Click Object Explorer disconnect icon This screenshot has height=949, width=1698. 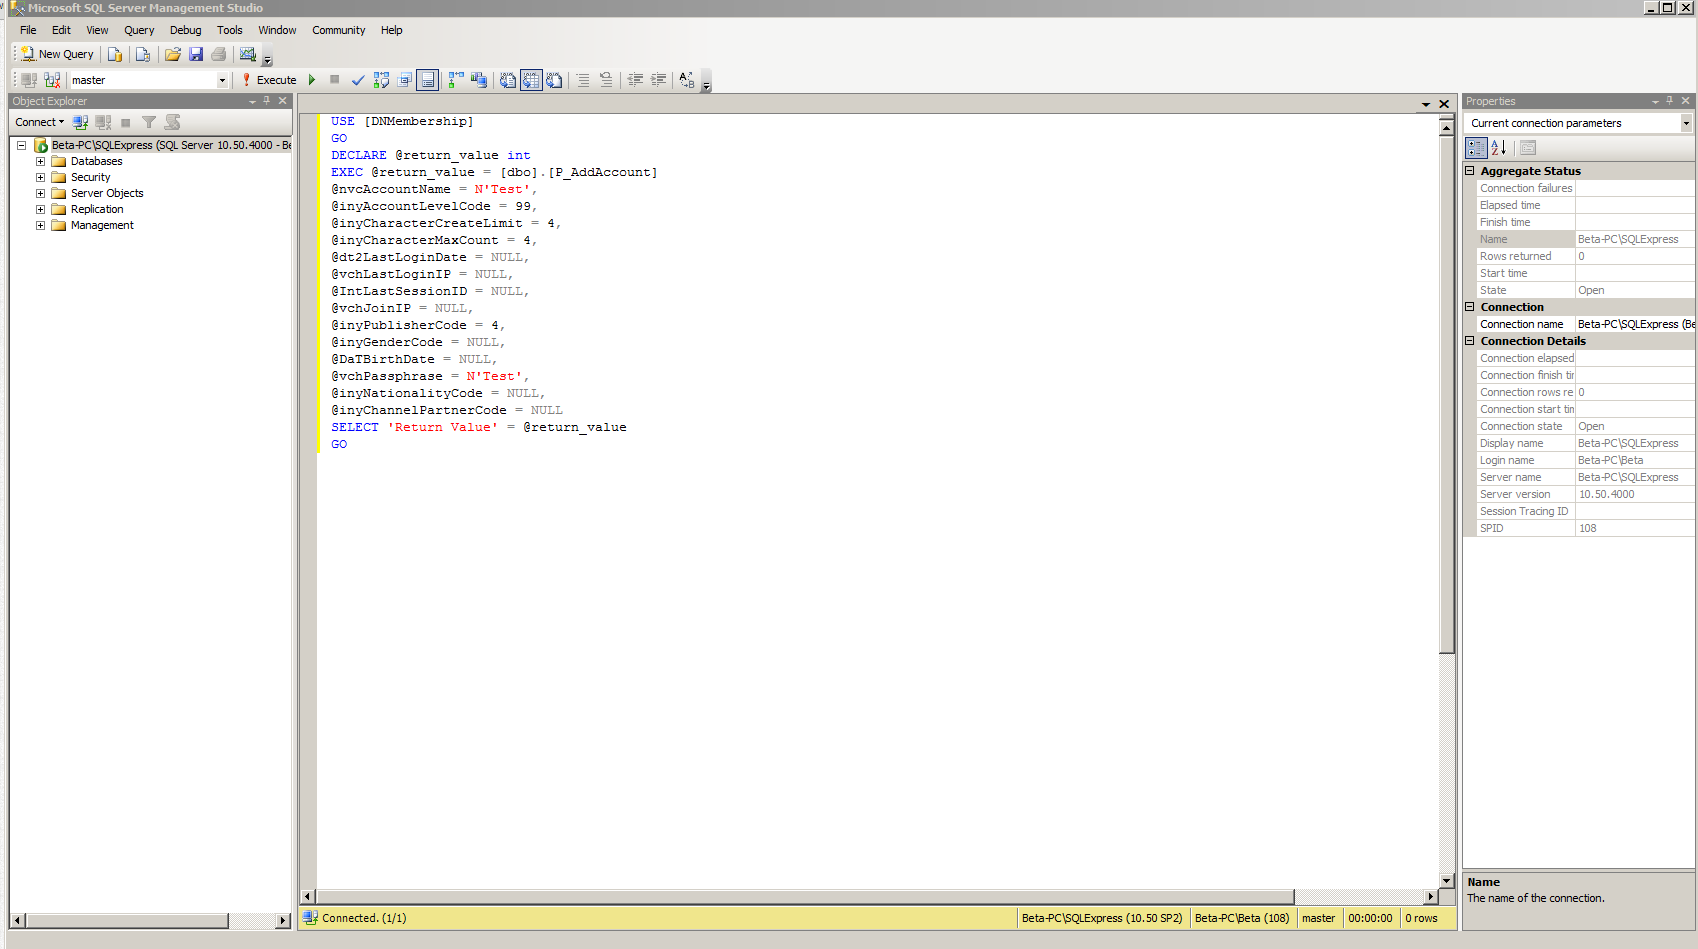(x=103, y=122)
